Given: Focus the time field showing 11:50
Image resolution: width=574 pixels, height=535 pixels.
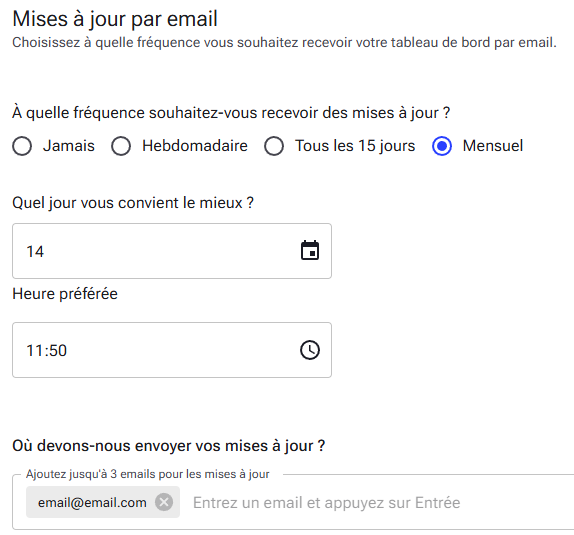Looking at the screenshot, I should tap(172, 350).
